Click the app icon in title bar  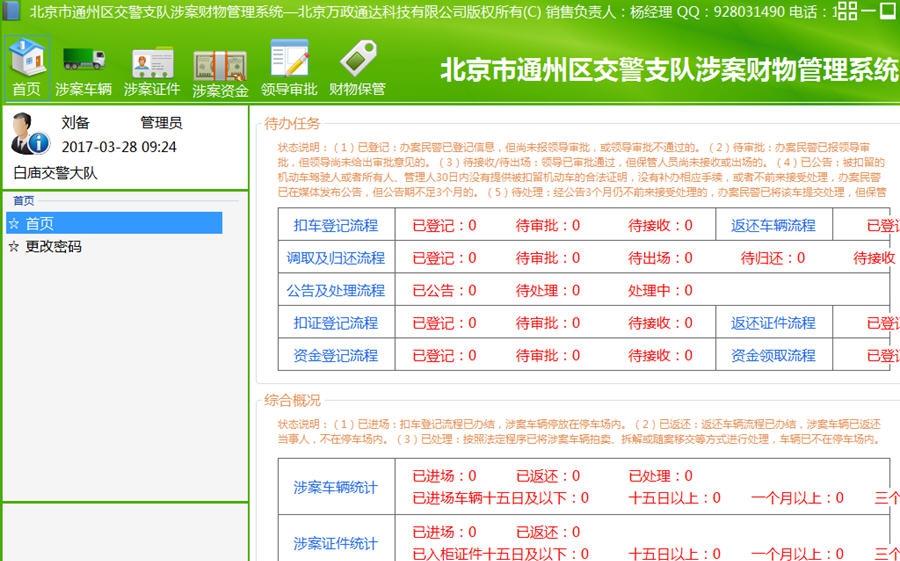click(11, 11)
